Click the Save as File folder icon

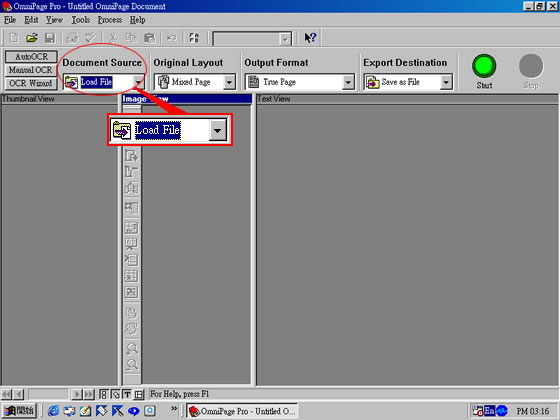point(373,82)
